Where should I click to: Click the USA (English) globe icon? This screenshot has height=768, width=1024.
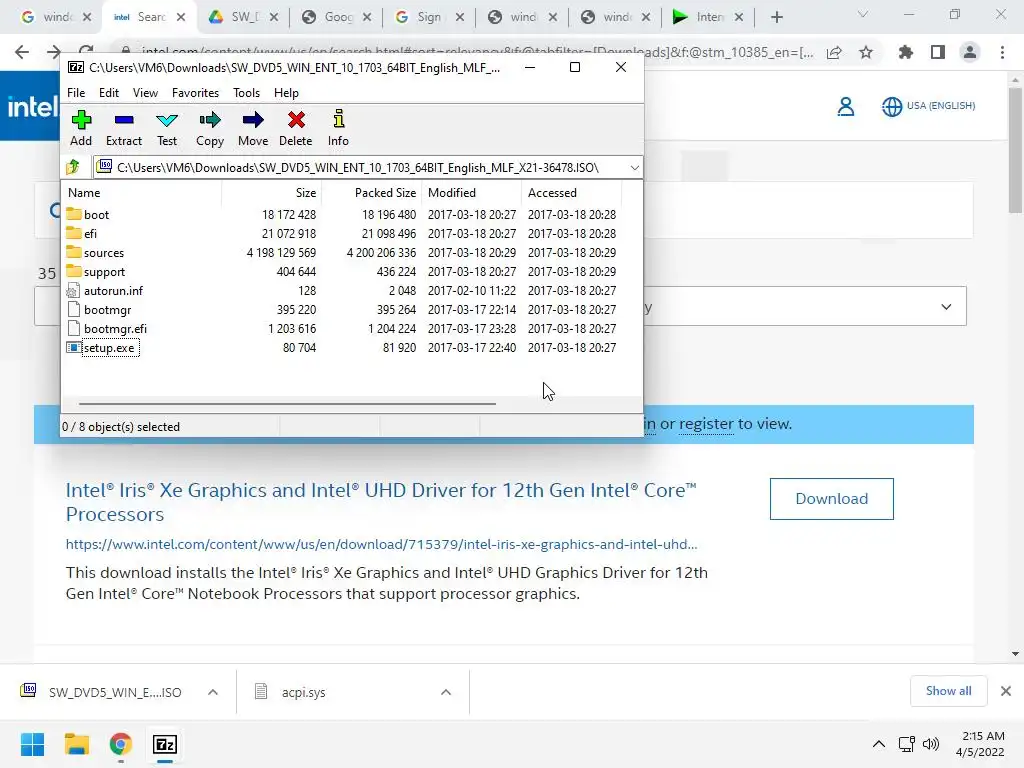coord(892,106)
